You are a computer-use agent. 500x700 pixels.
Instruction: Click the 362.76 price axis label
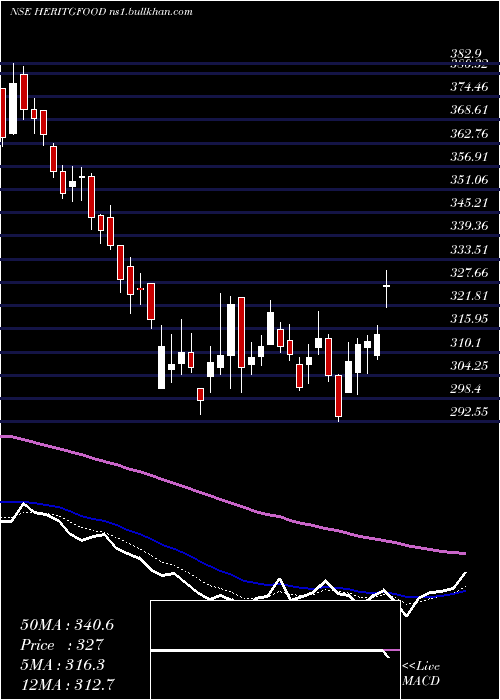coord(469,133)
